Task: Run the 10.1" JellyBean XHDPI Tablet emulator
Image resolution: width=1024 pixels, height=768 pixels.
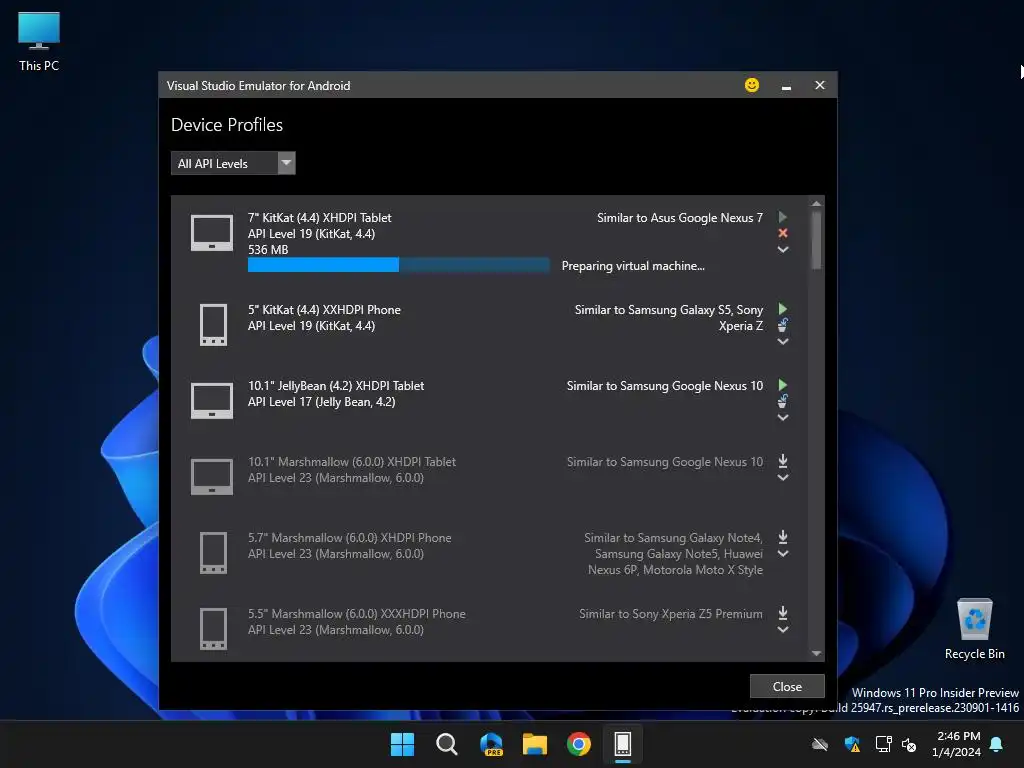Action: pos(783,385)
